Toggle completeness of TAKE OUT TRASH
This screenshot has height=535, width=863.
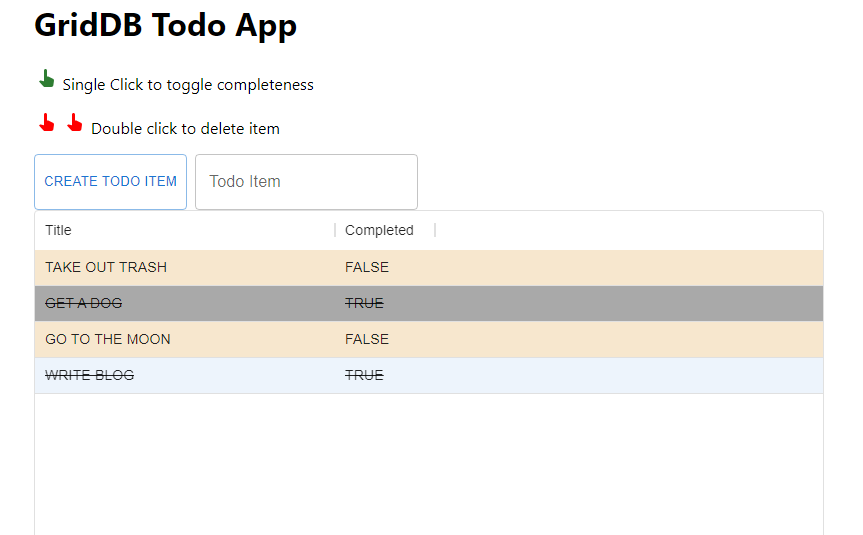click(106, 267)
